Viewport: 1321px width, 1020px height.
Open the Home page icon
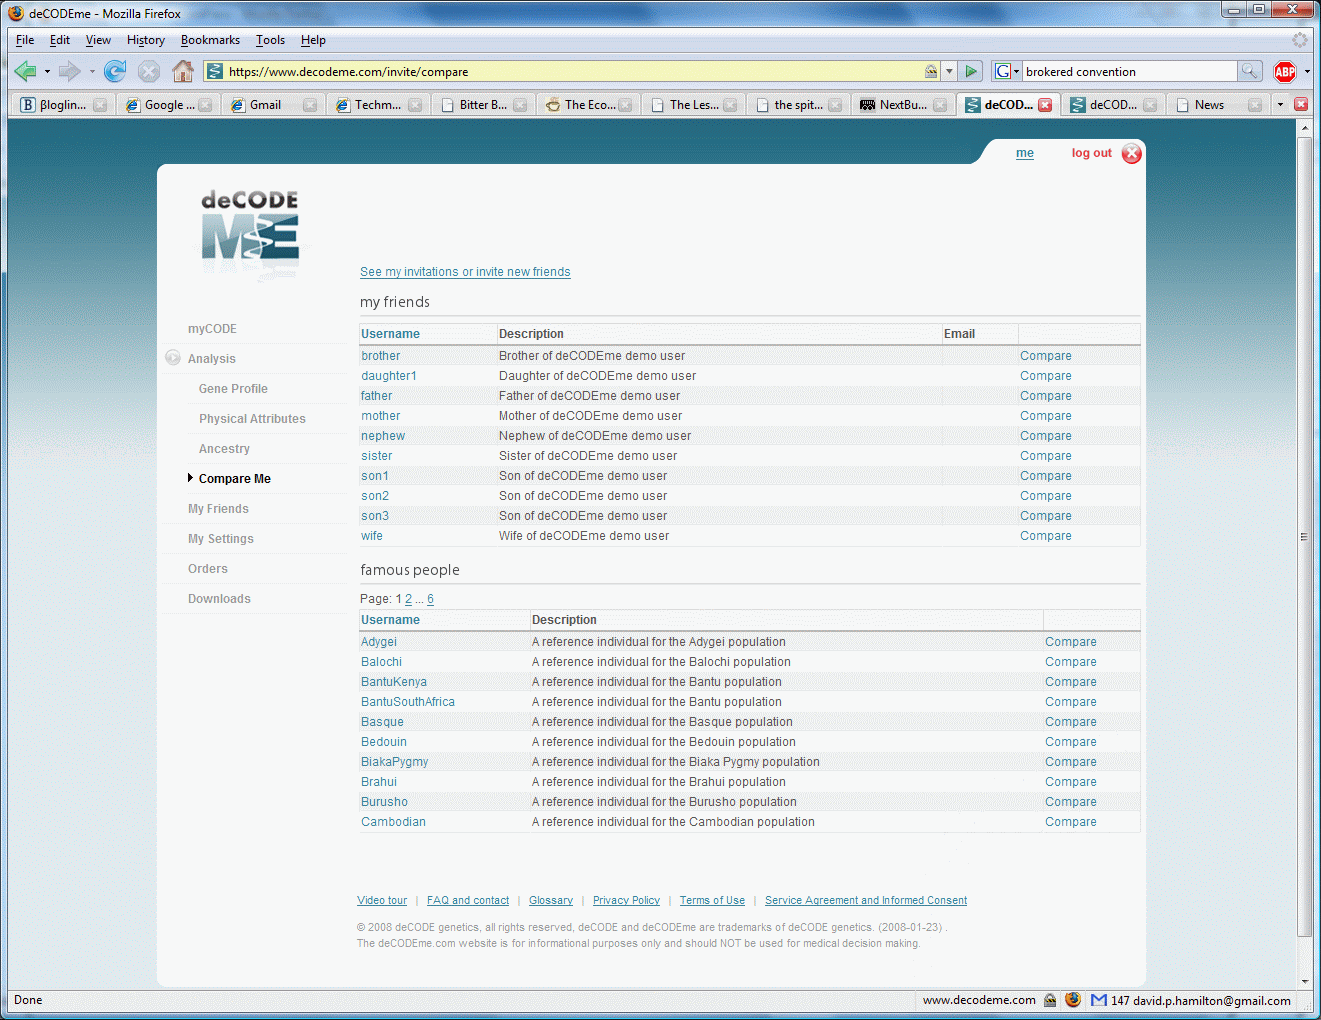[x=183, y=71]
